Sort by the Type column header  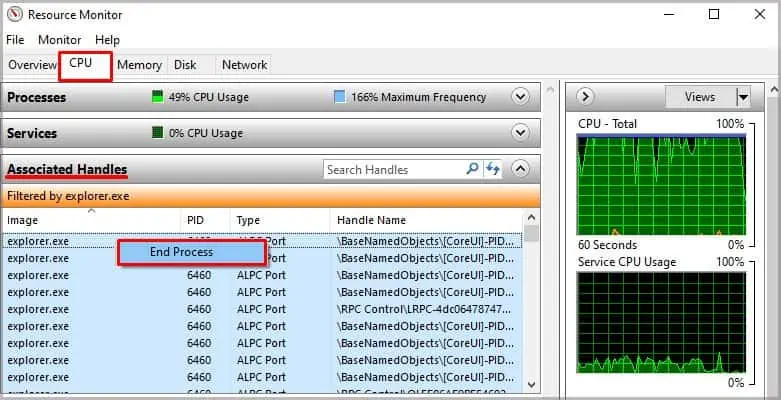[280, 220]
